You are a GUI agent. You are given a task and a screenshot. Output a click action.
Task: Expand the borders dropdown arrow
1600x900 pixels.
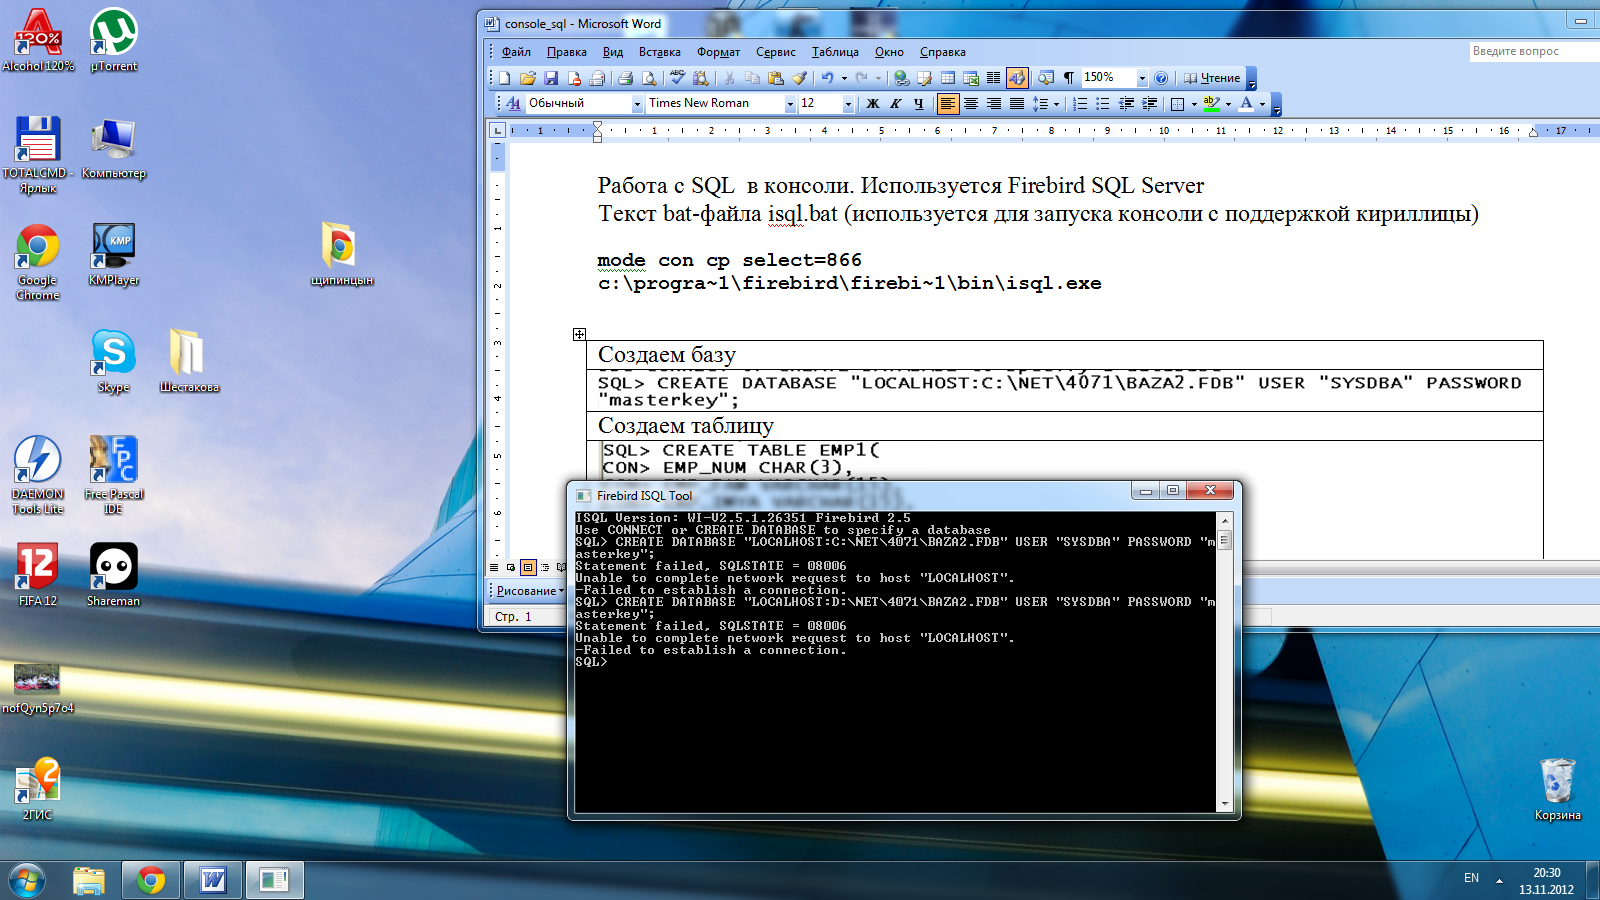(1194, 103)
